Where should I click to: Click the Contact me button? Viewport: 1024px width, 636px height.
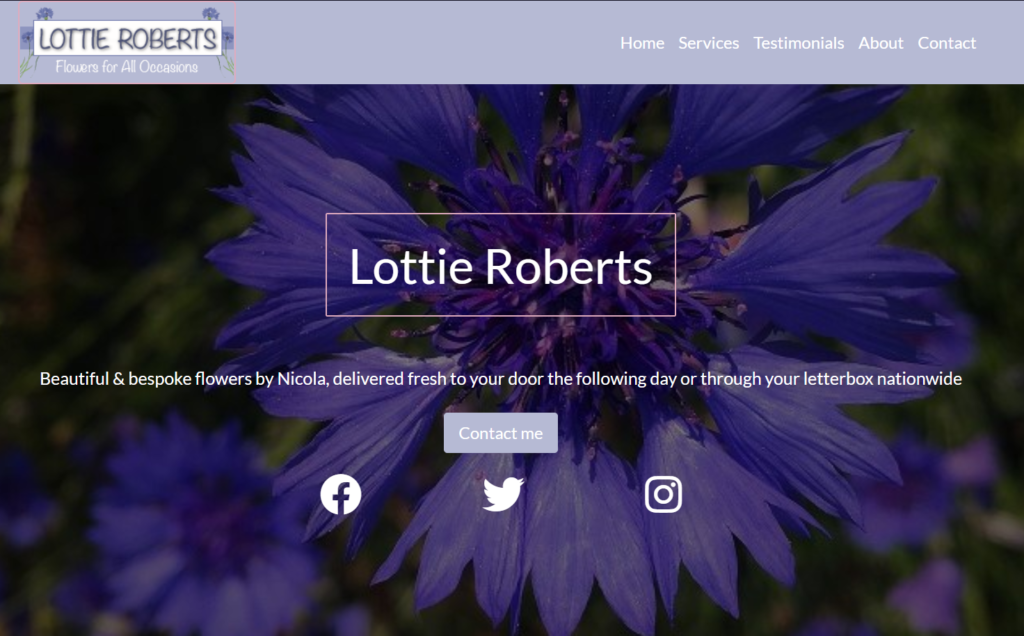(x=501, y=433)
